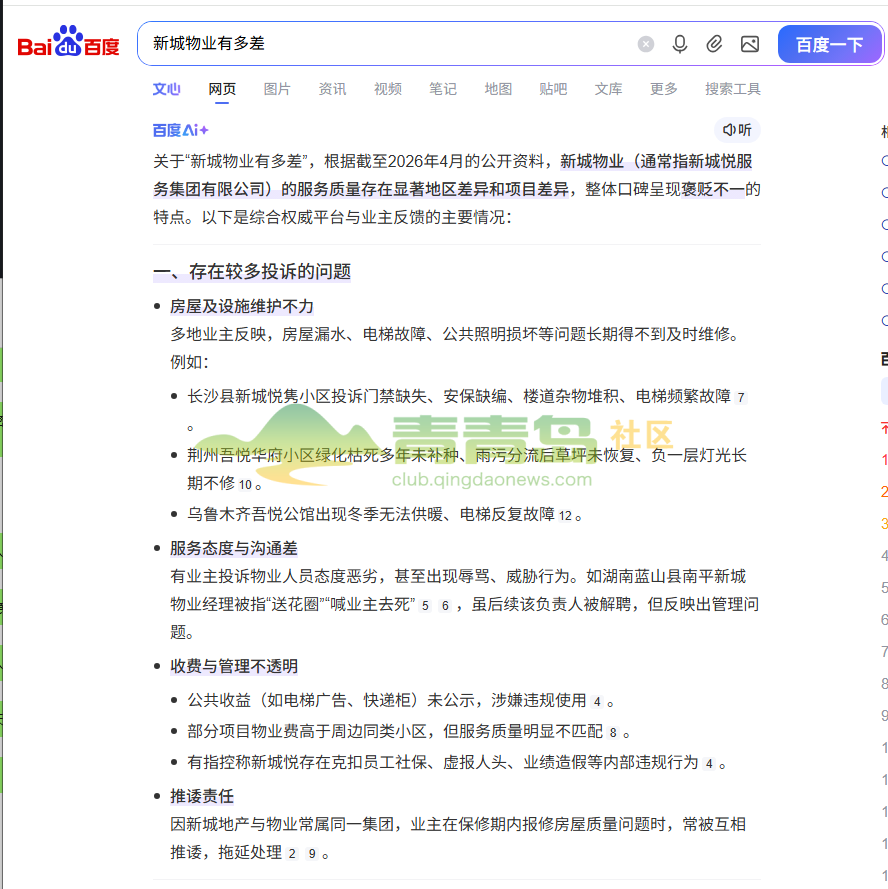Click the Baidu logo

[68, 41]
